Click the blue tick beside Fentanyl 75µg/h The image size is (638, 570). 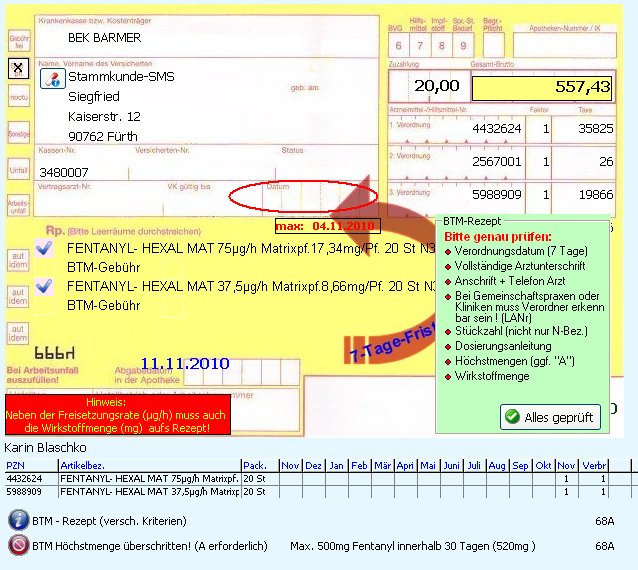click(43, 249)
